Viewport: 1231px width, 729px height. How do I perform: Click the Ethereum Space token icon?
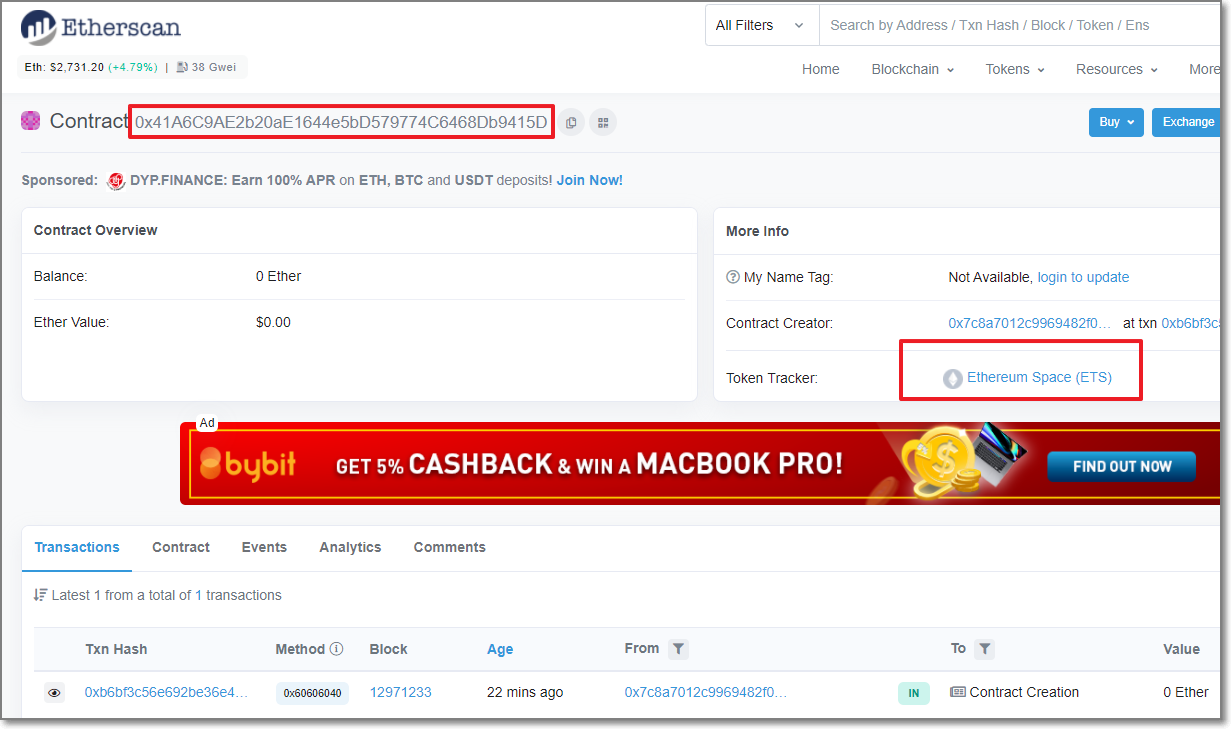[x=953, y=378]
